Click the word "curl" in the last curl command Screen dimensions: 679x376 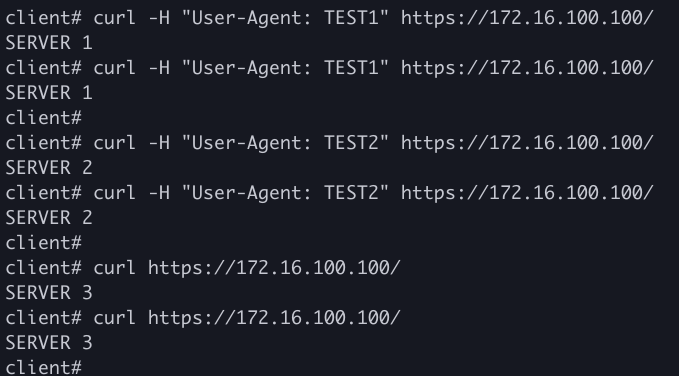(x=114, y=318)
